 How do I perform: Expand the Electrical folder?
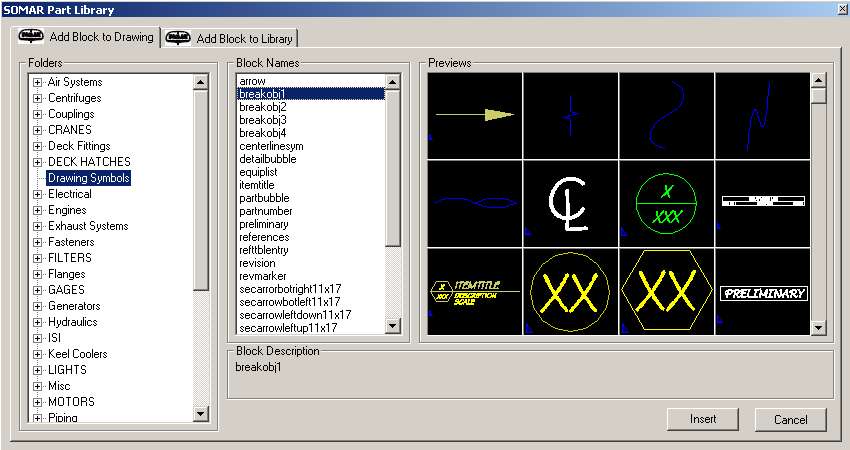pos(37,194)
